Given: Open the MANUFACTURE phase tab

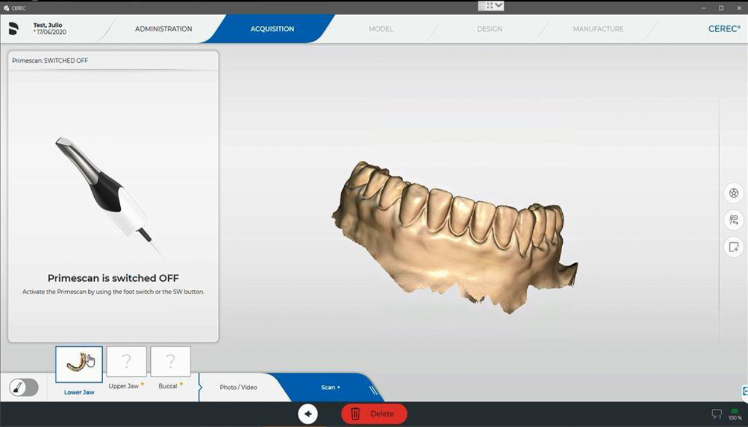Looking at the screenshot, I should (x=598, y=29).
